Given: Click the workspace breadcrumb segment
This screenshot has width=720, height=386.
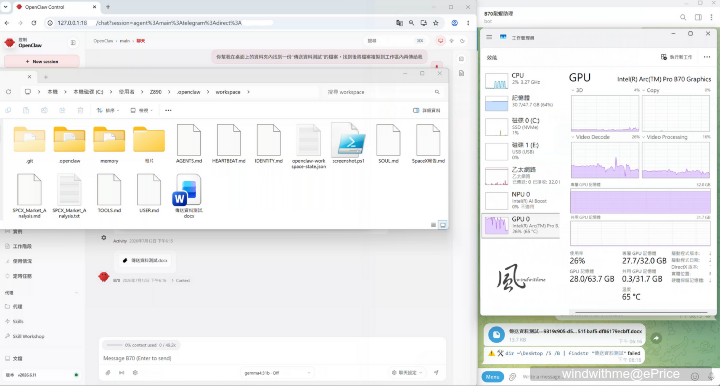Looking at the screenshot, I should pyautogui.click(x=228, y=92).
